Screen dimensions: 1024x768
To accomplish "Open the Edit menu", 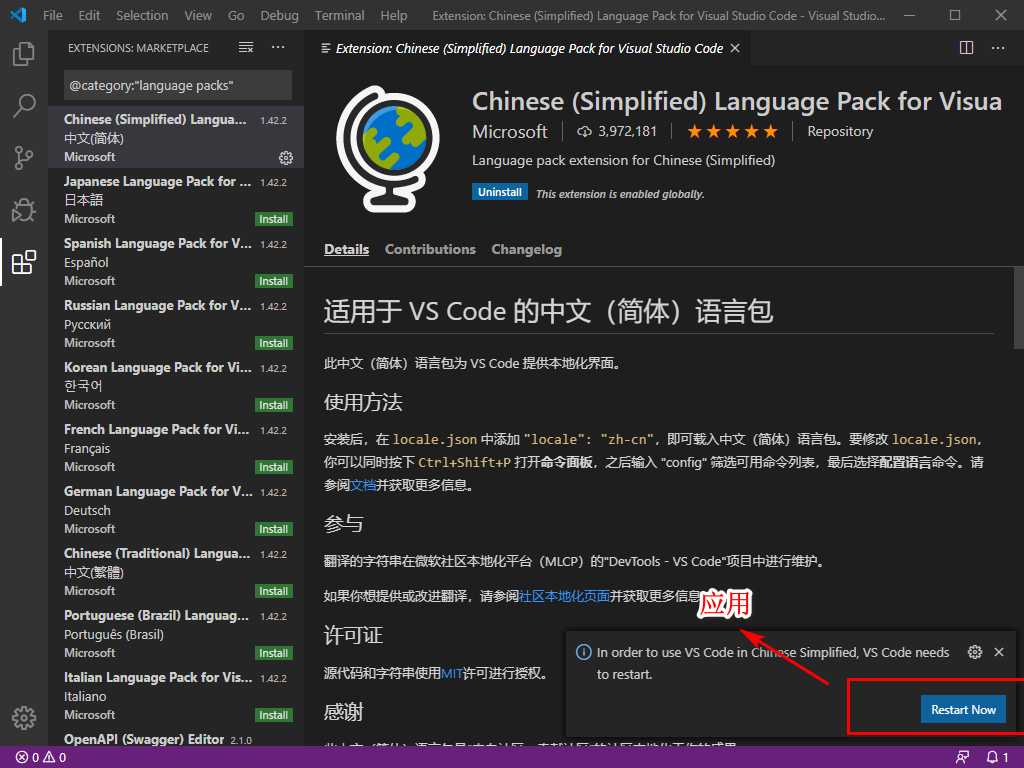I will tap(89, 15).
